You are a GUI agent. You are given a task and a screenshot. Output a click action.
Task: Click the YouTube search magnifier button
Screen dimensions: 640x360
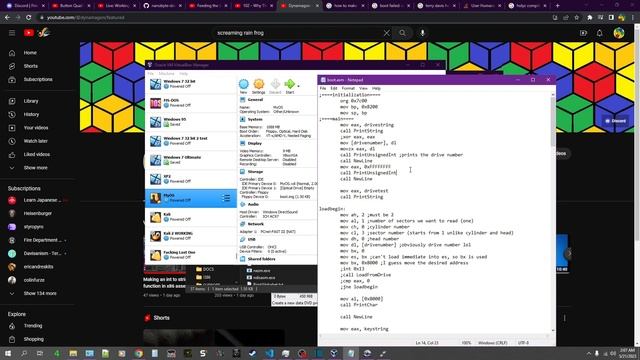click(402, 33)
